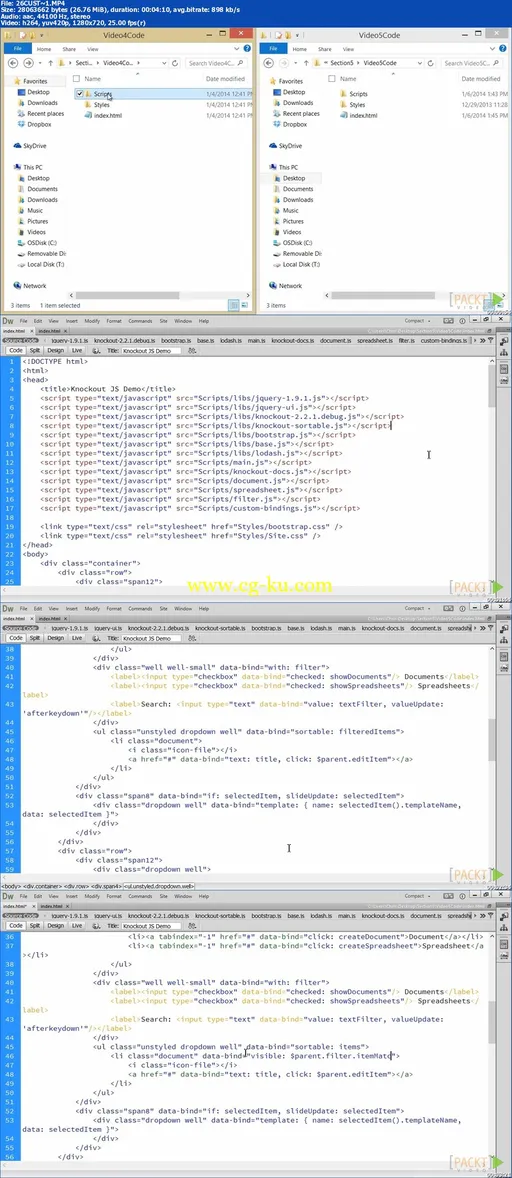
Task: Open the File tab in Video5Code window
Action: tap(271, 47)
